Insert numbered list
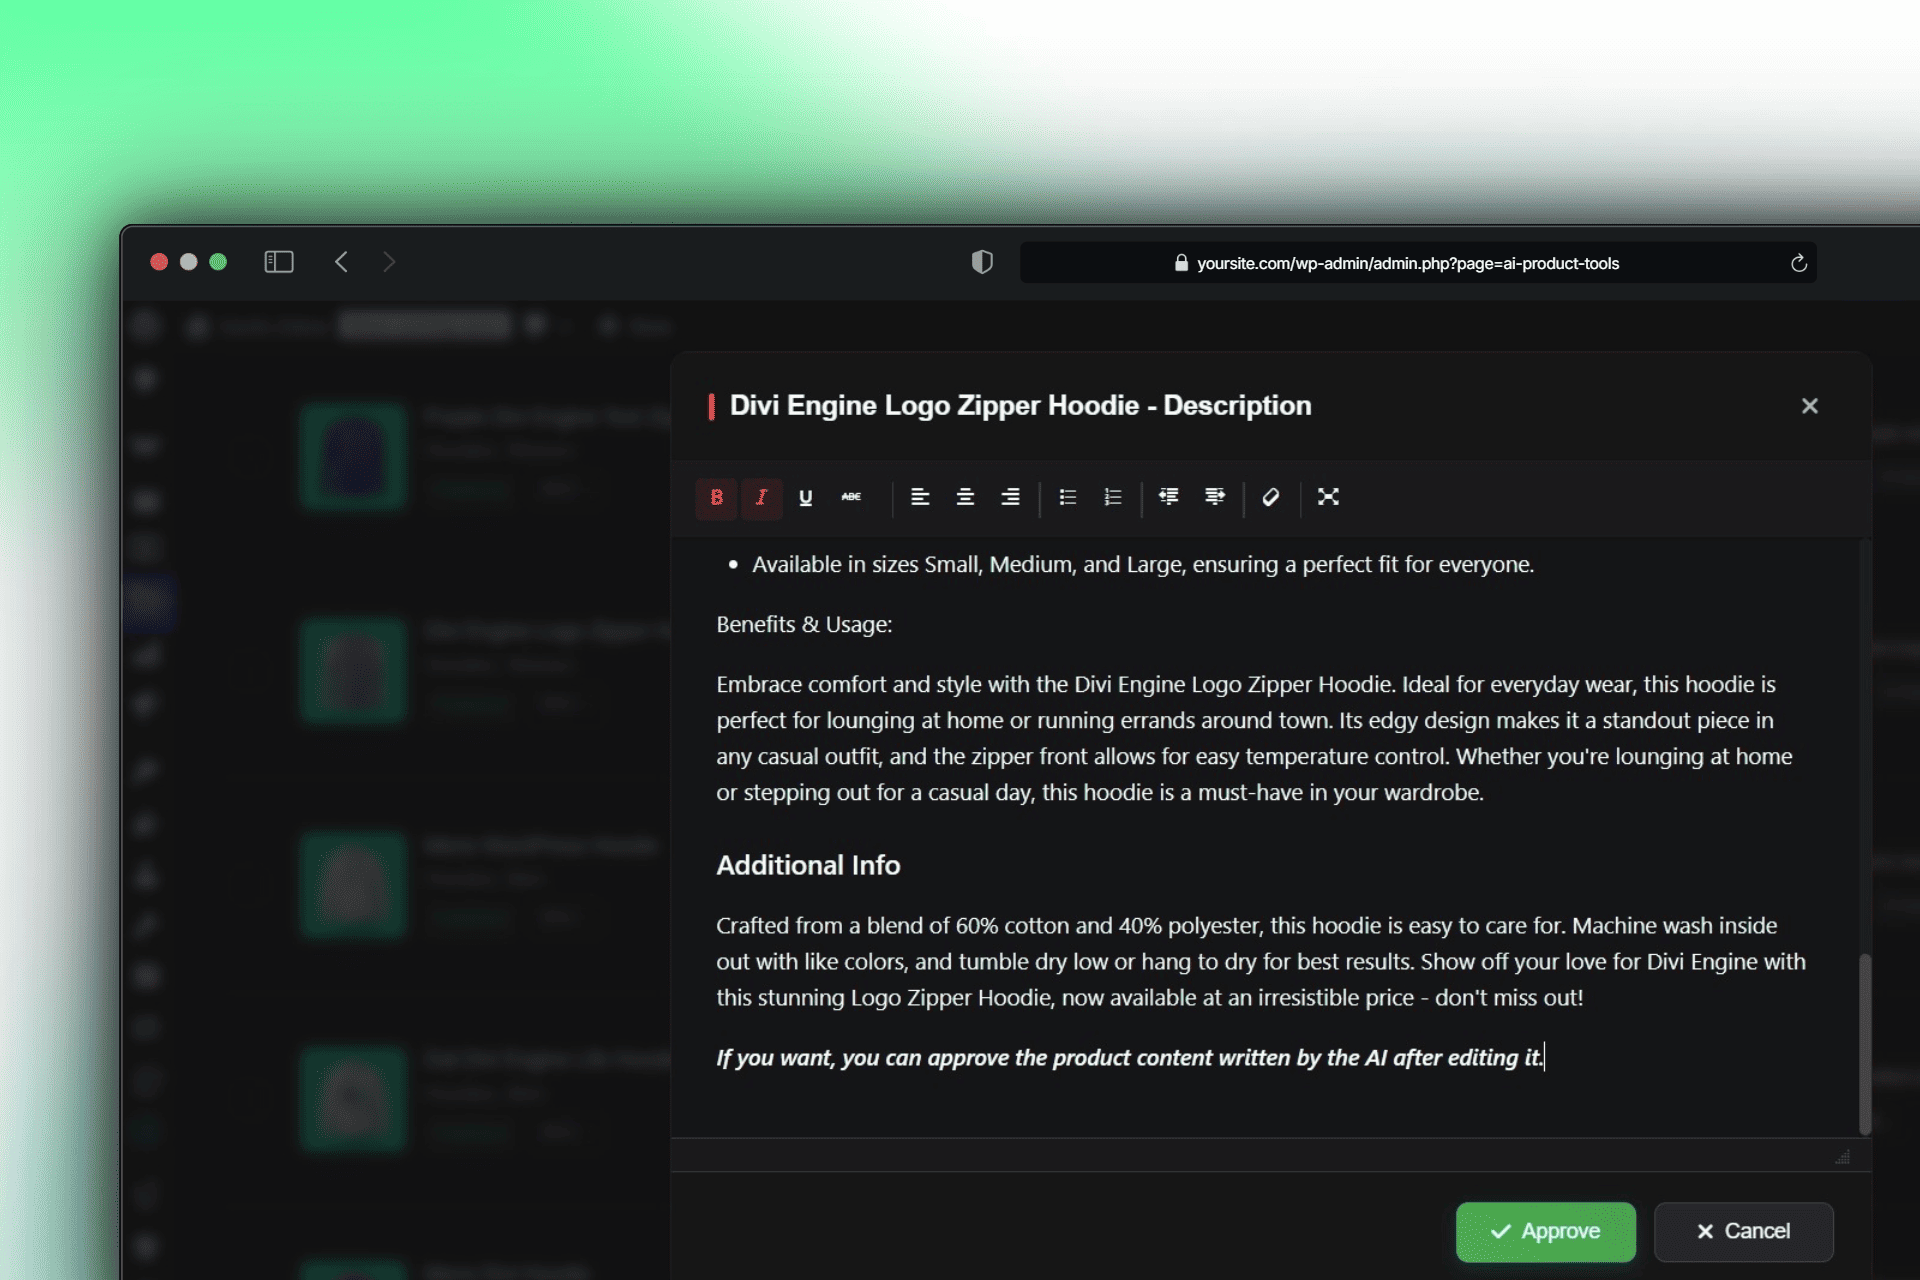 click(1112, 497)
